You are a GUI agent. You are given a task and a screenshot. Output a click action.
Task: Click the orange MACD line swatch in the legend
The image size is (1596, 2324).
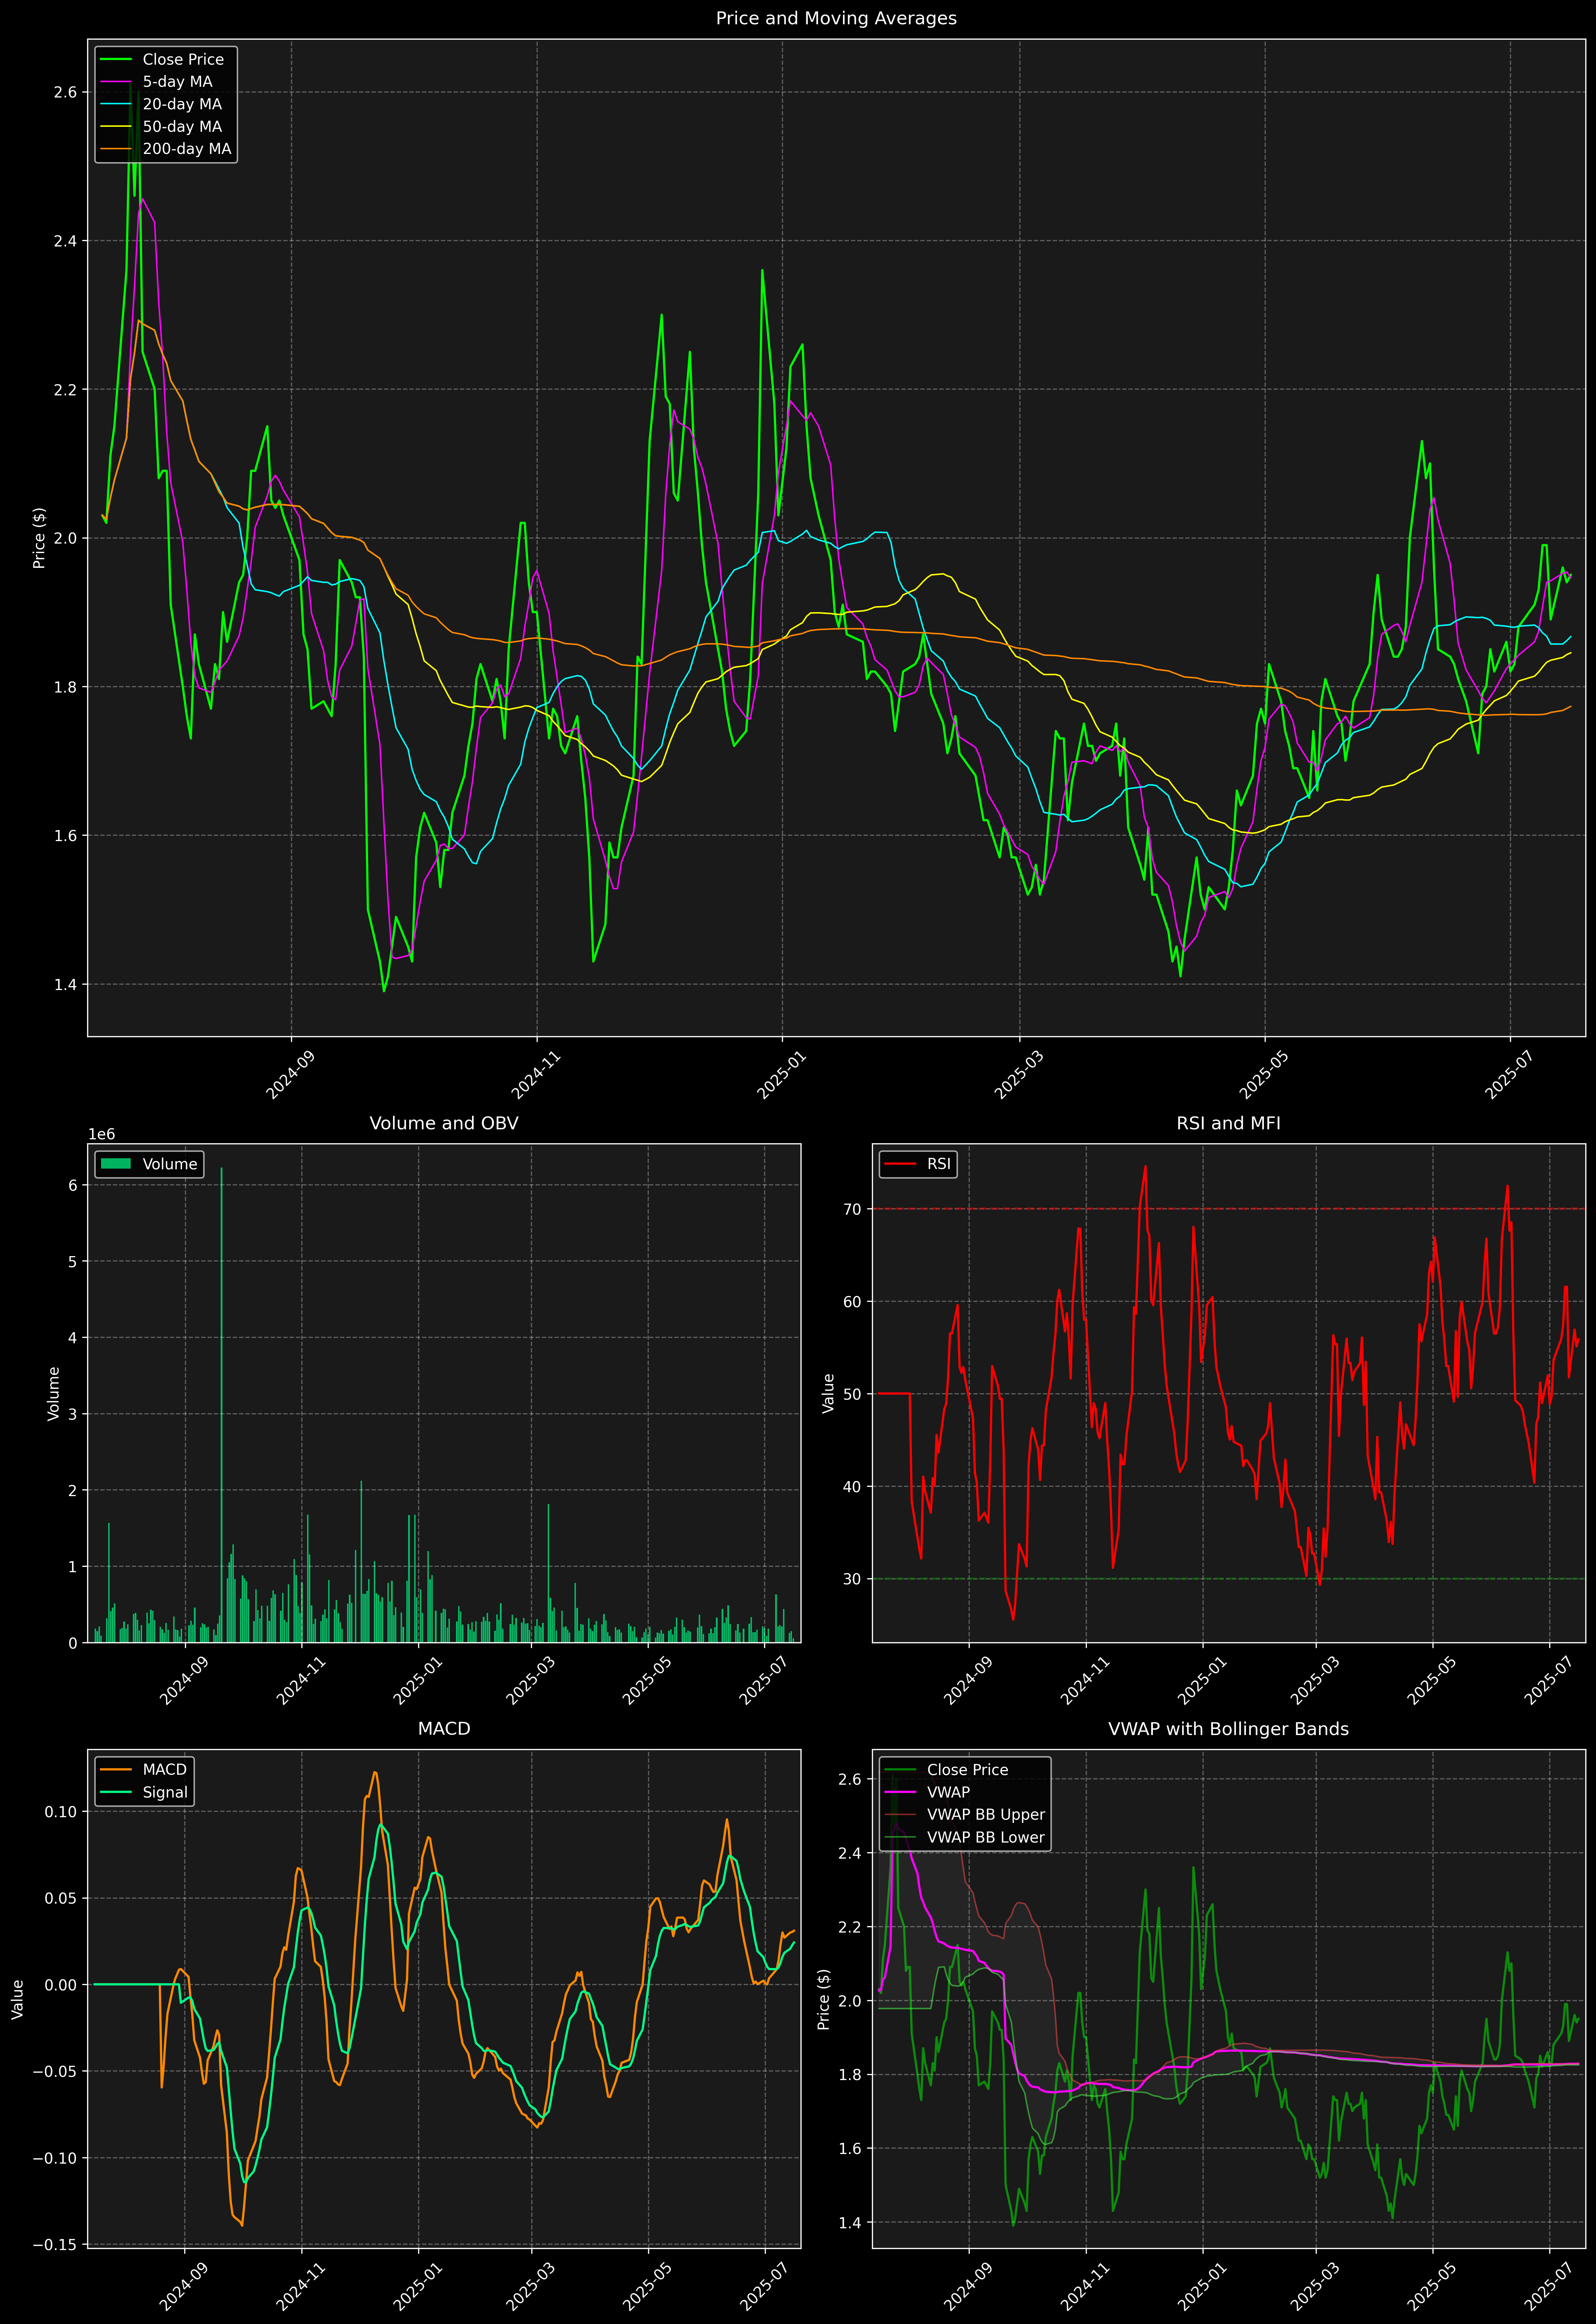coord(116,1770)
